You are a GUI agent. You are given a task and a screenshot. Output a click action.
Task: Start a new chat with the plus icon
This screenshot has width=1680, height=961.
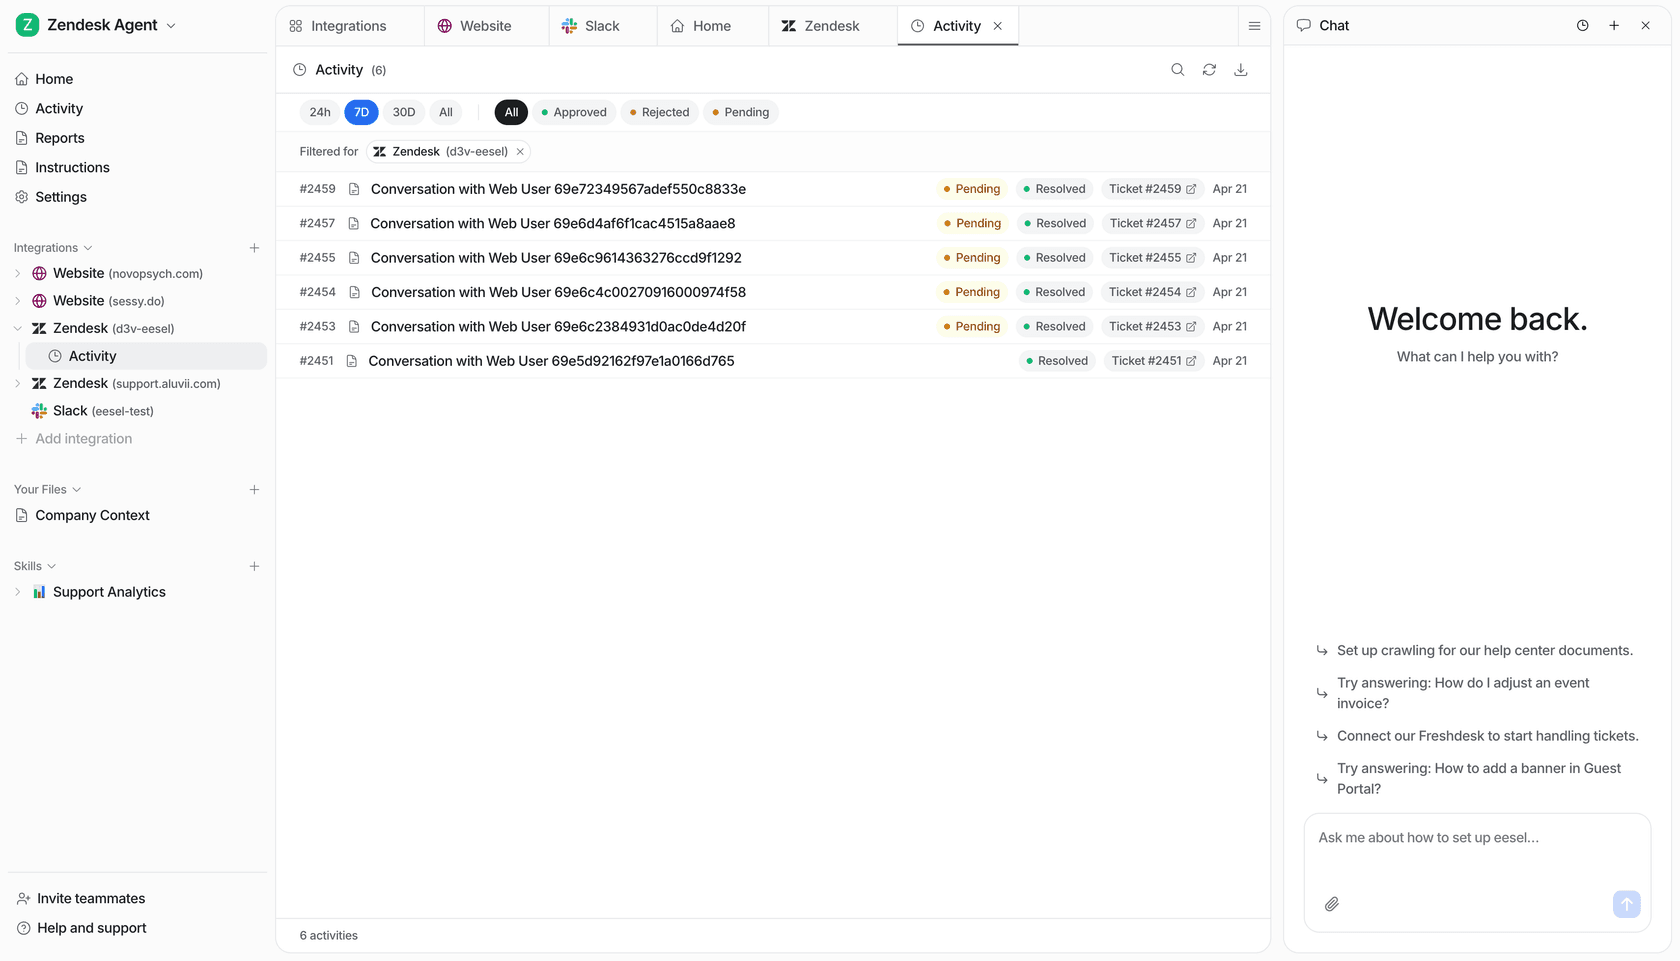1613,25
